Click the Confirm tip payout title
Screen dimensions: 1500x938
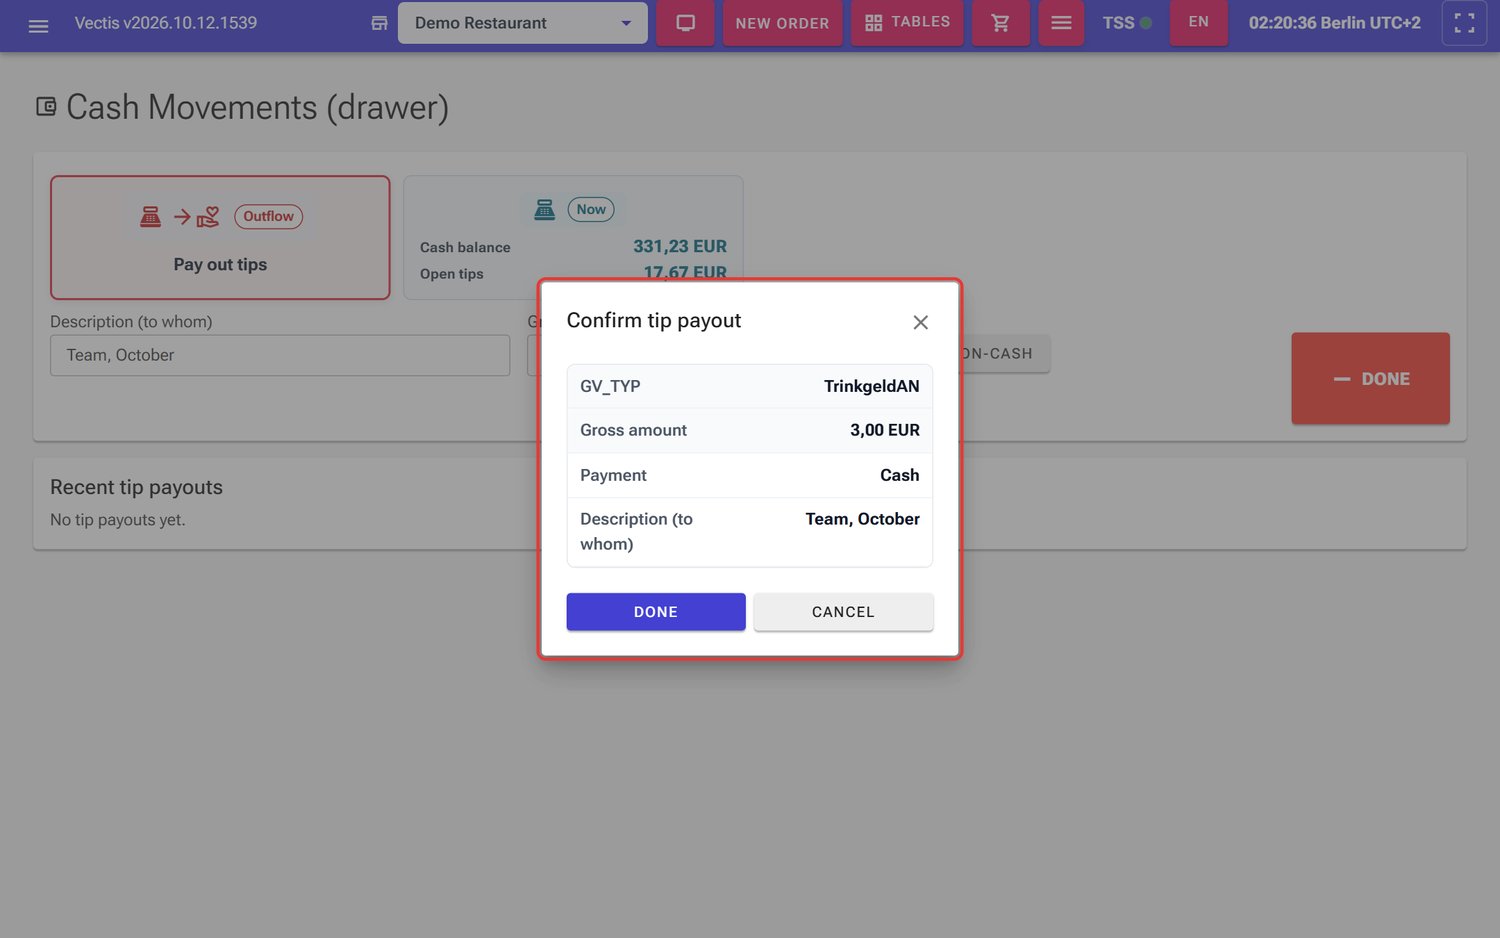click(654, 320)
